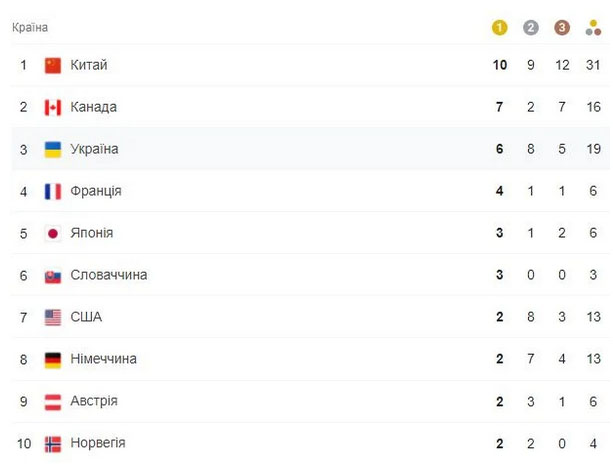Click the China flag icon
Screen dimensions: 613x468
pos(53,65)
